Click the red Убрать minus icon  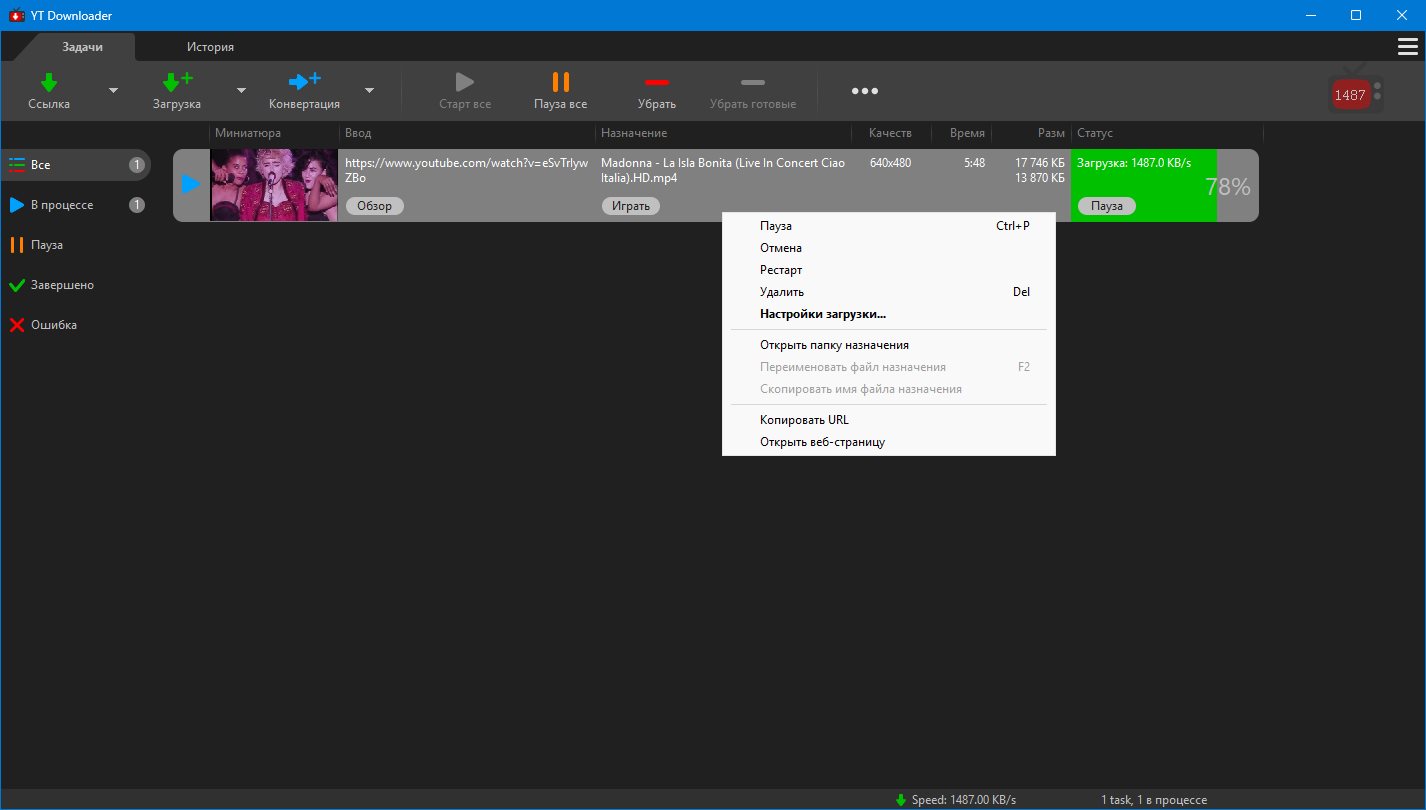657,82
